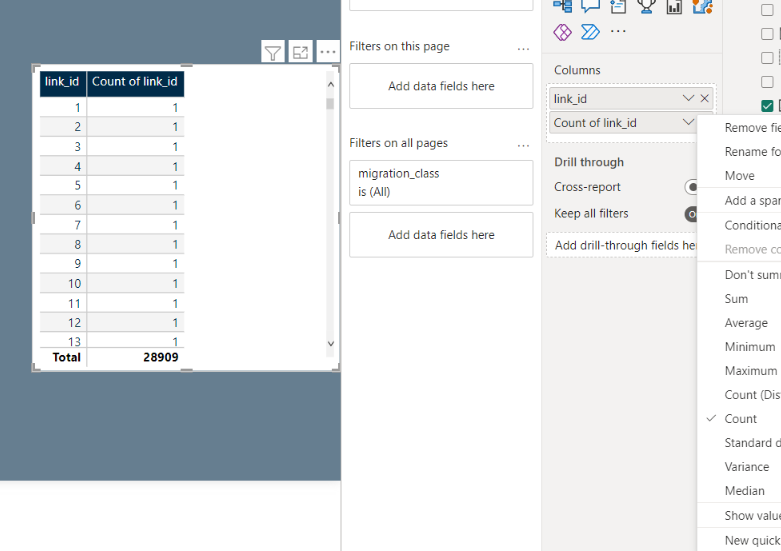Viewport: 781px width, 551px height.
Task: Choose New quick measure
Action: [x=739, y=540]
